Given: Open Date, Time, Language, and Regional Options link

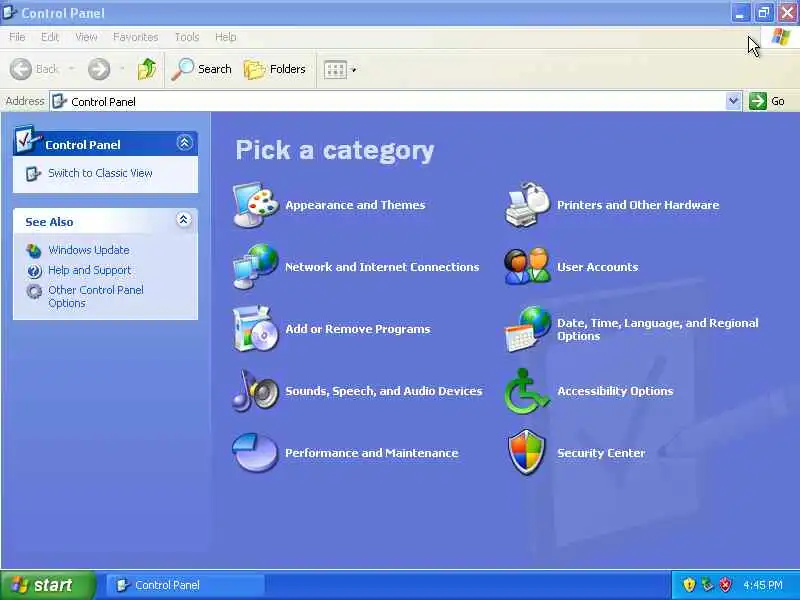Looking at the screenshot, I should 658,330.
